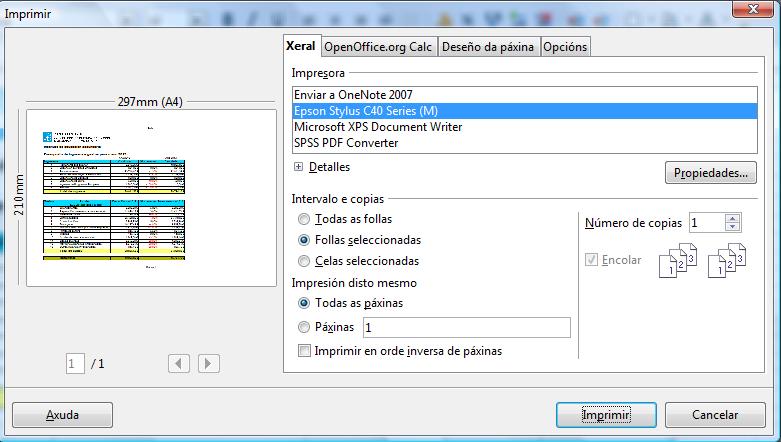Open the Deseño da páxina tab
781x442 pixels.
coord(488,47)
